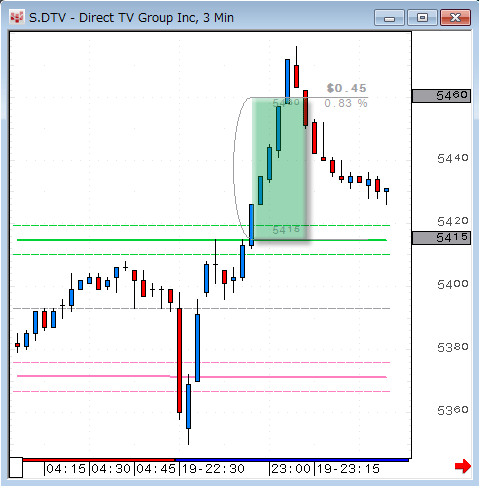Close the S.DTV chart window
Image resolution: width=479 pixels, height=486 pixels.
455,17
